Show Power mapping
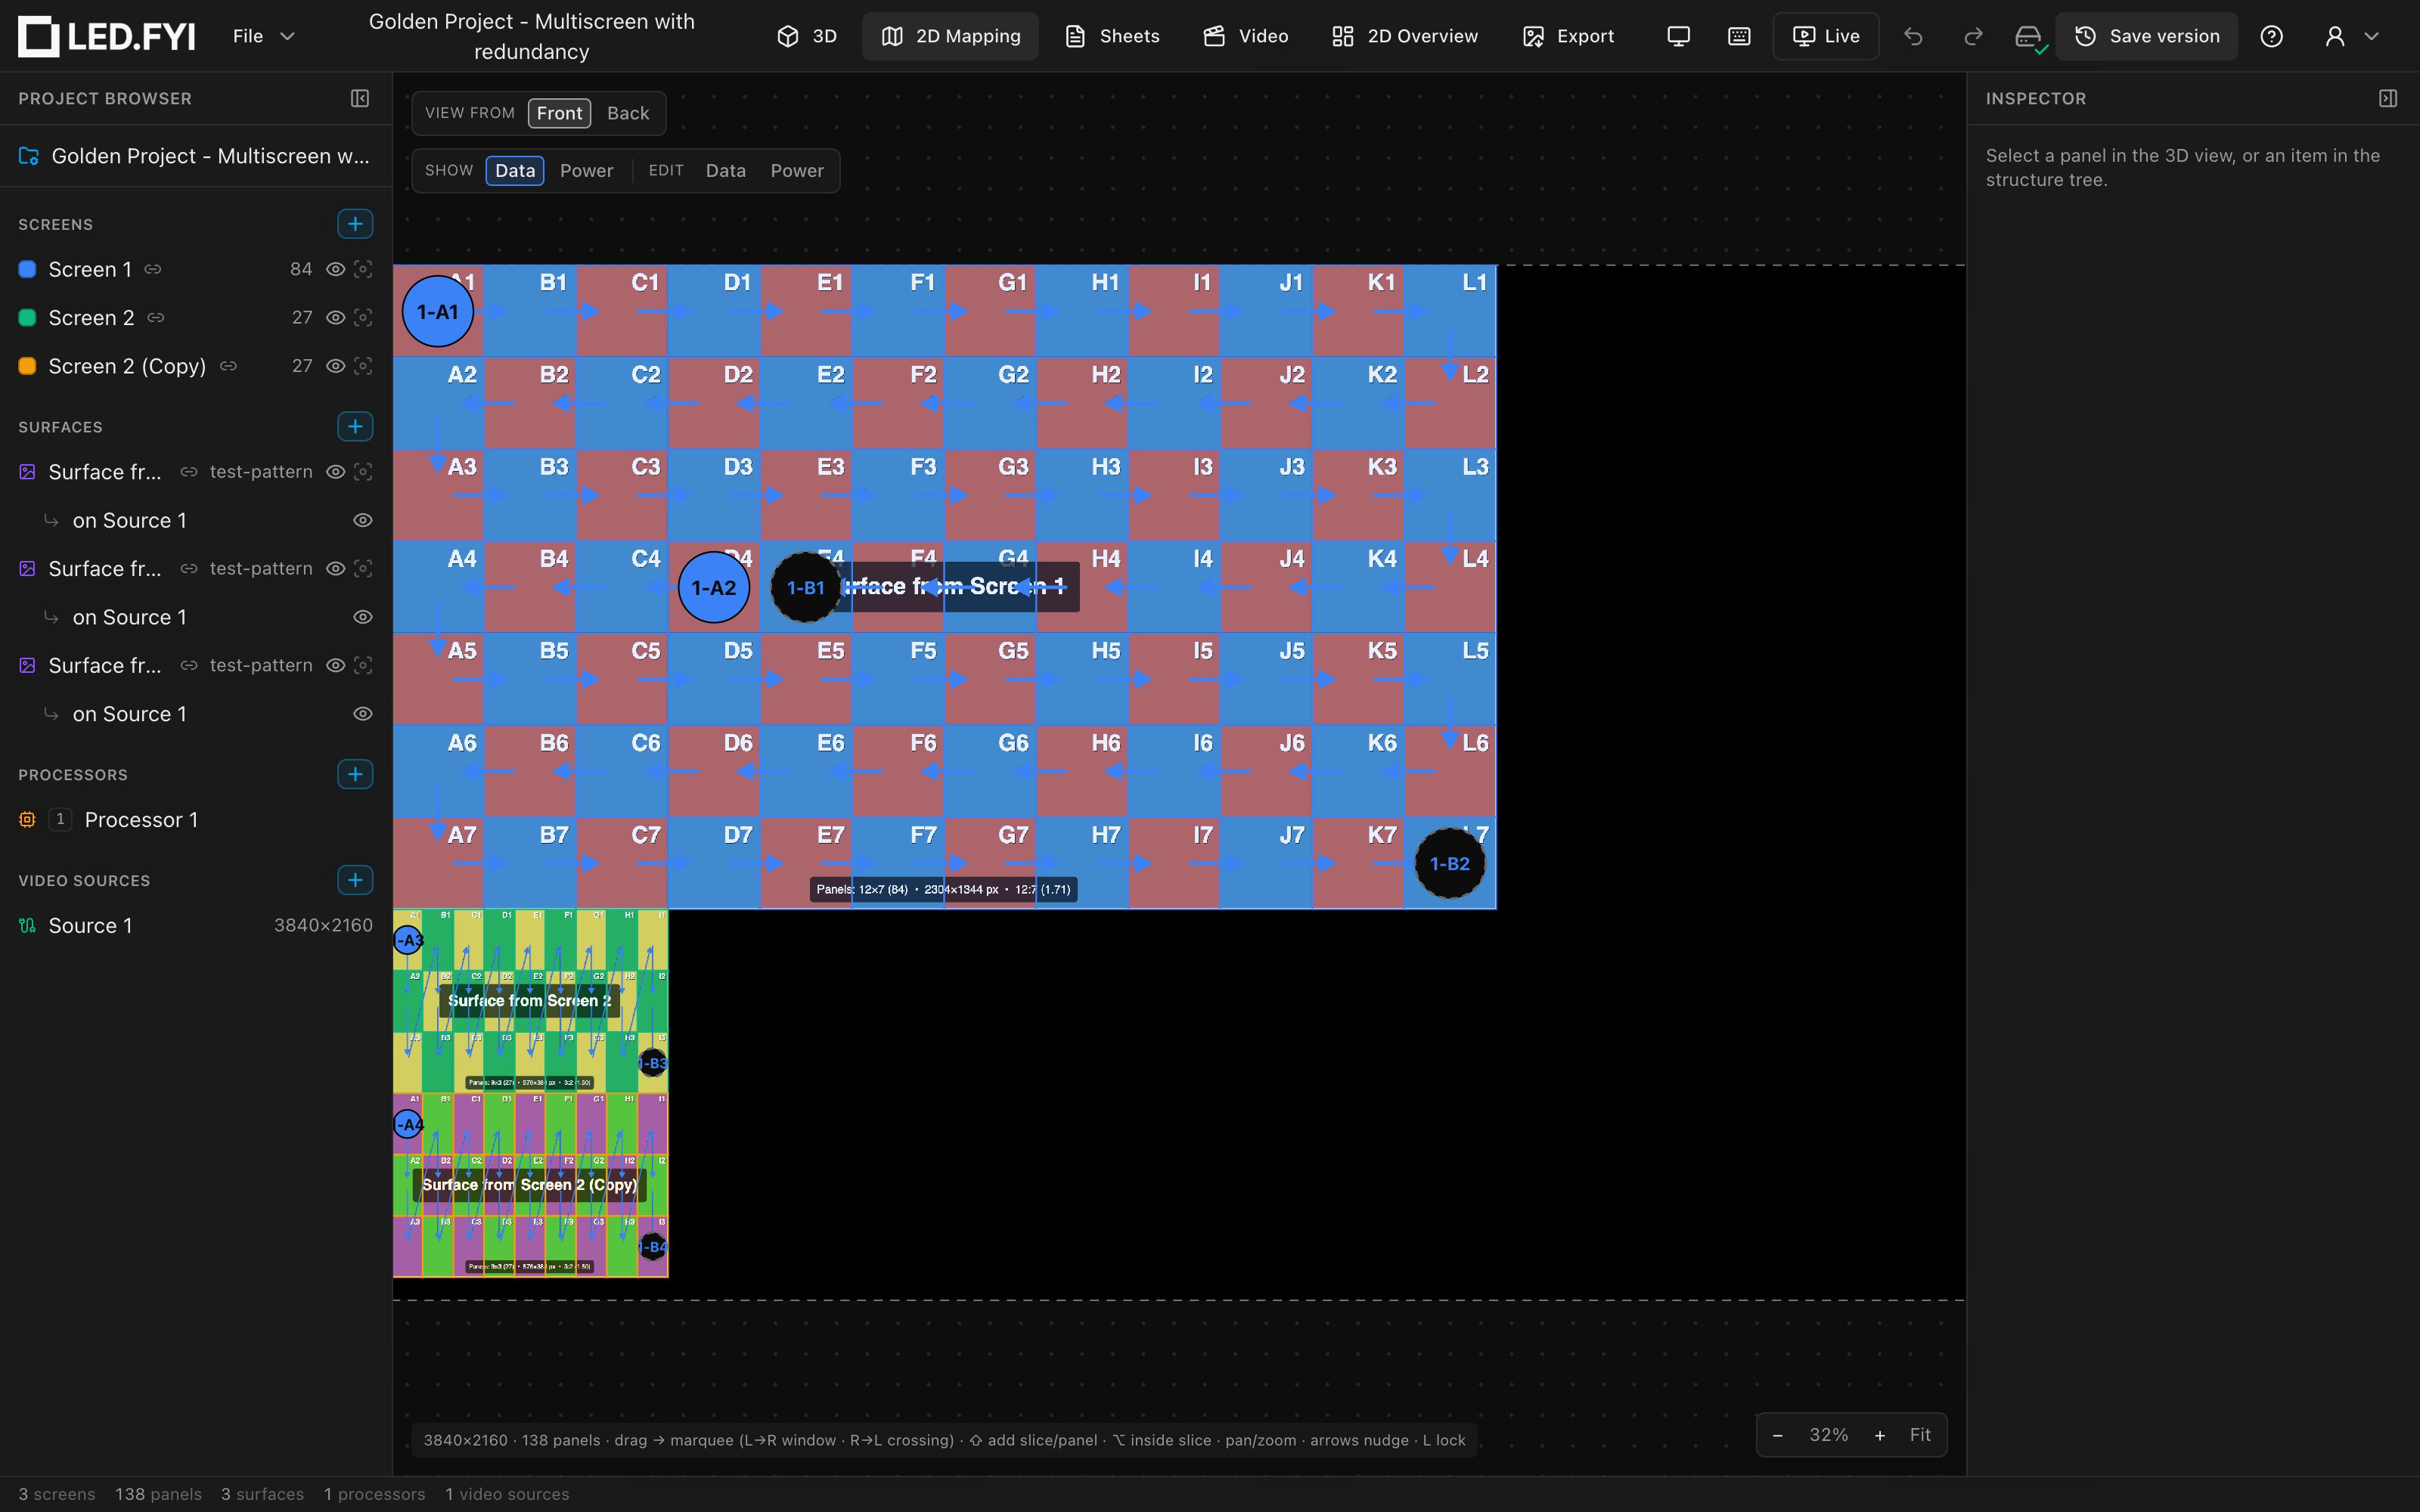Viewport: 2420px width, 1512px height. coord(586,171)
